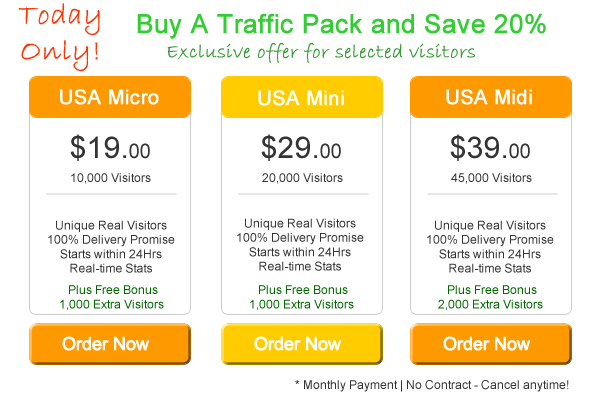Click Order Now under USA Micro
This screenshot has width=600, height=400.
pos(110,344)
